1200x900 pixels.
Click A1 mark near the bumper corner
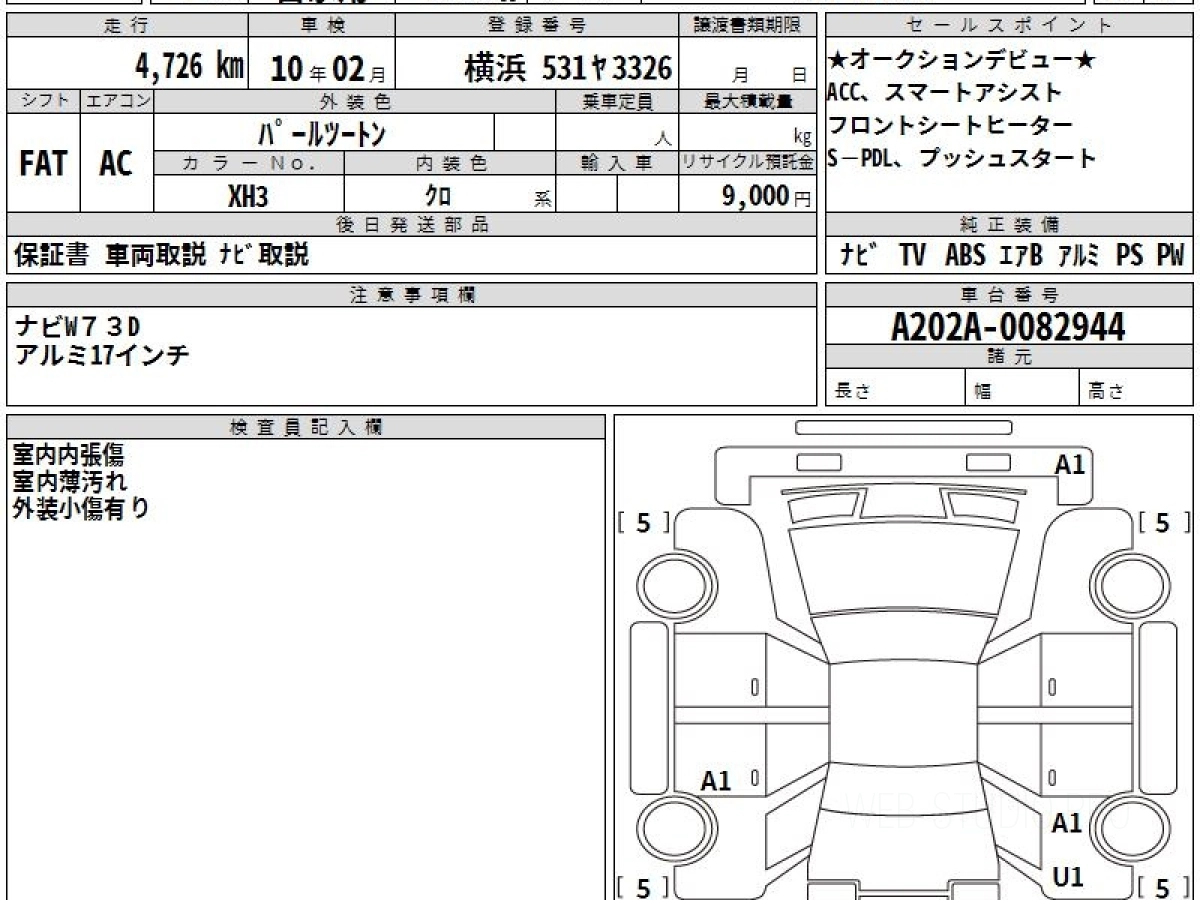point(1070,464)
